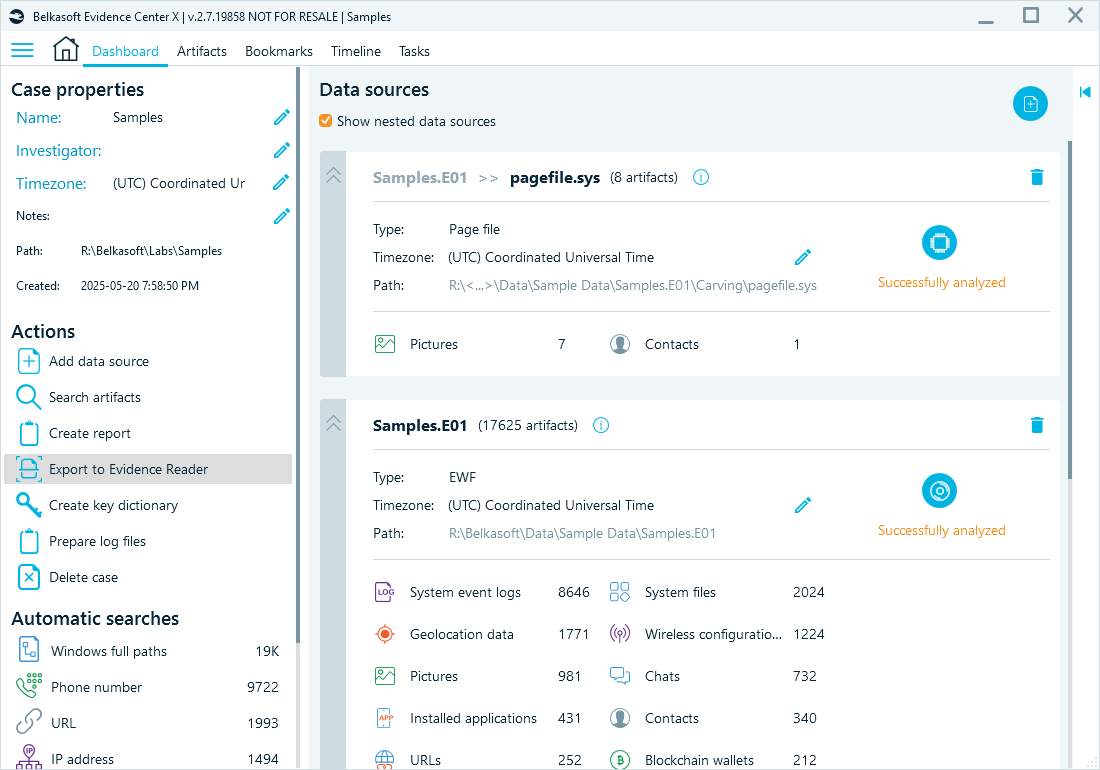
Task: Open the pagefile.sys Contacts icon
Action: 619,344
